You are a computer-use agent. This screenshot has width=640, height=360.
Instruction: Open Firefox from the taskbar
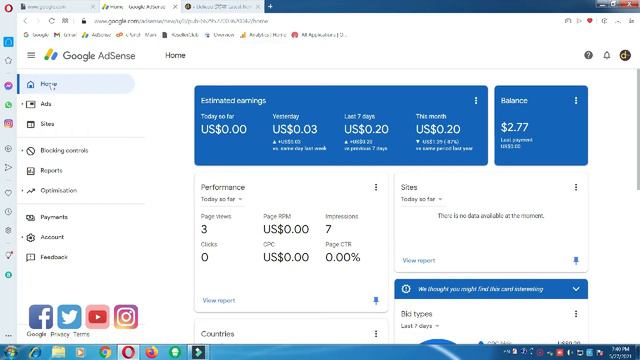click(151, 352)
